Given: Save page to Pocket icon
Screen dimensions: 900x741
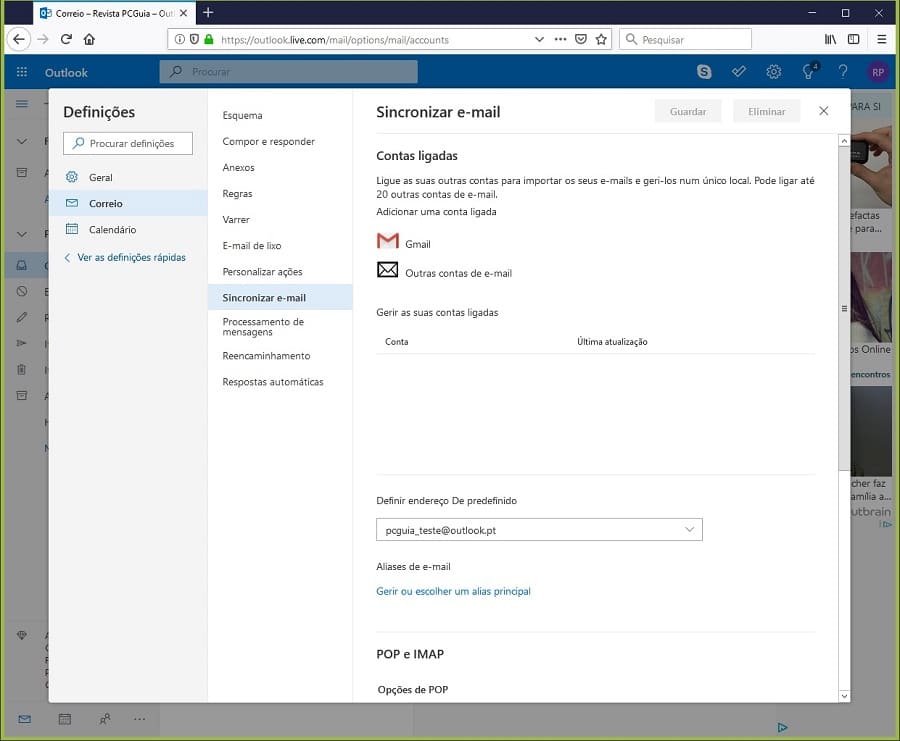Looking at the screenshot, I should click(581, 39).
